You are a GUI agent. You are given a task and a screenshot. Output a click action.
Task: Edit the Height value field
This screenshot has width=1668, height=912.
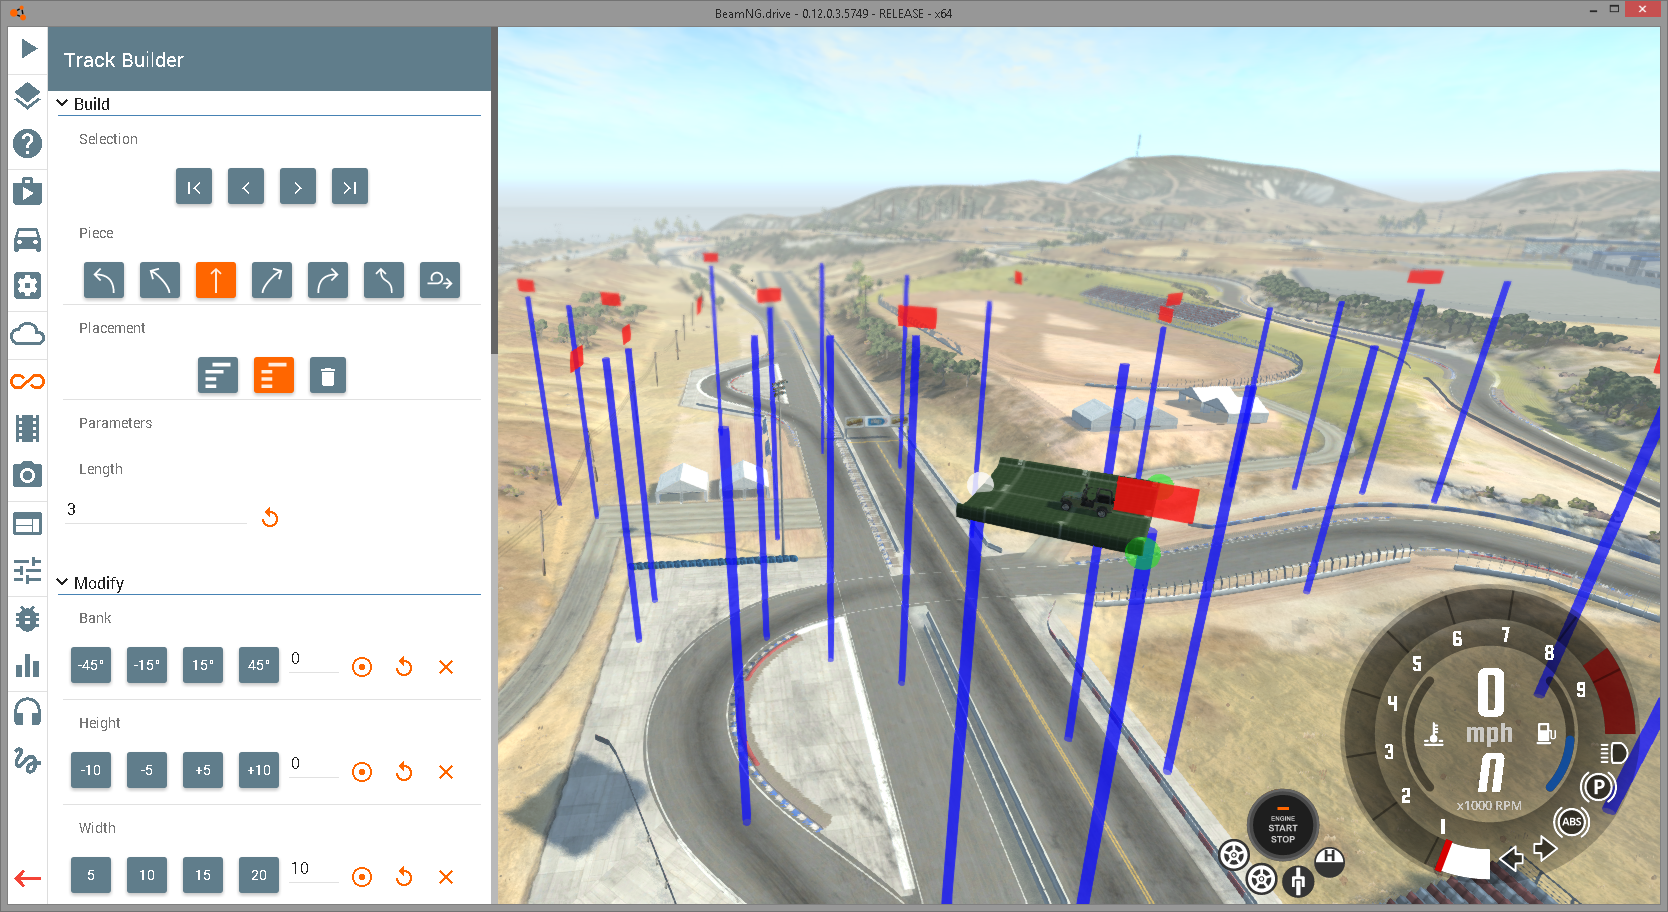click(x=314, y=765)
